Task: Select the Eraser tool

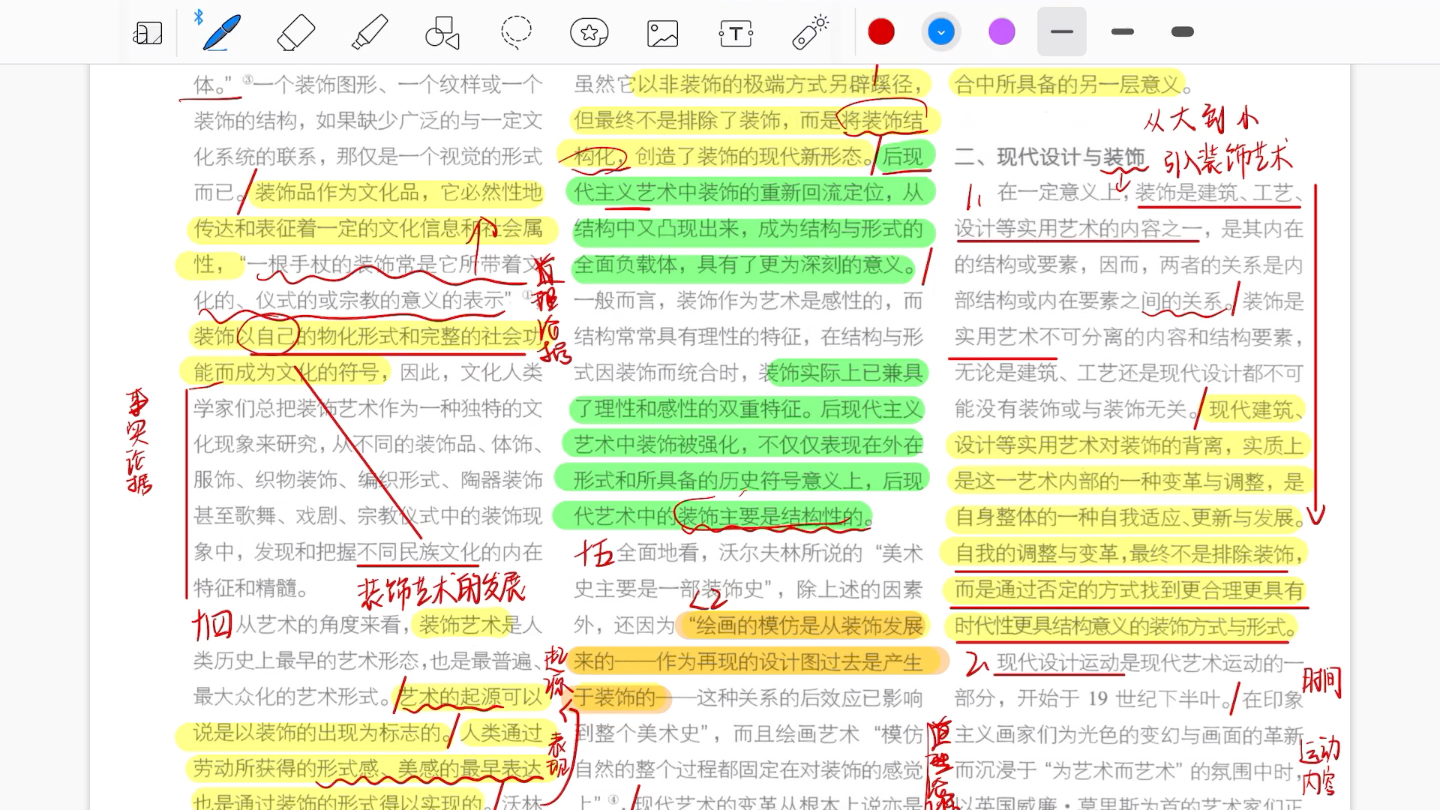Action: coord(296,33)
